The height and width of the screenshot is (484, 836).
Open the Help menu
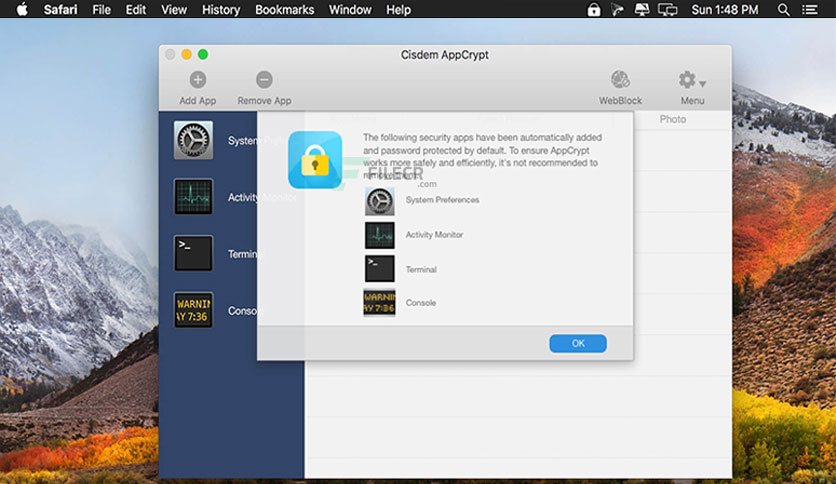point(398,10)
